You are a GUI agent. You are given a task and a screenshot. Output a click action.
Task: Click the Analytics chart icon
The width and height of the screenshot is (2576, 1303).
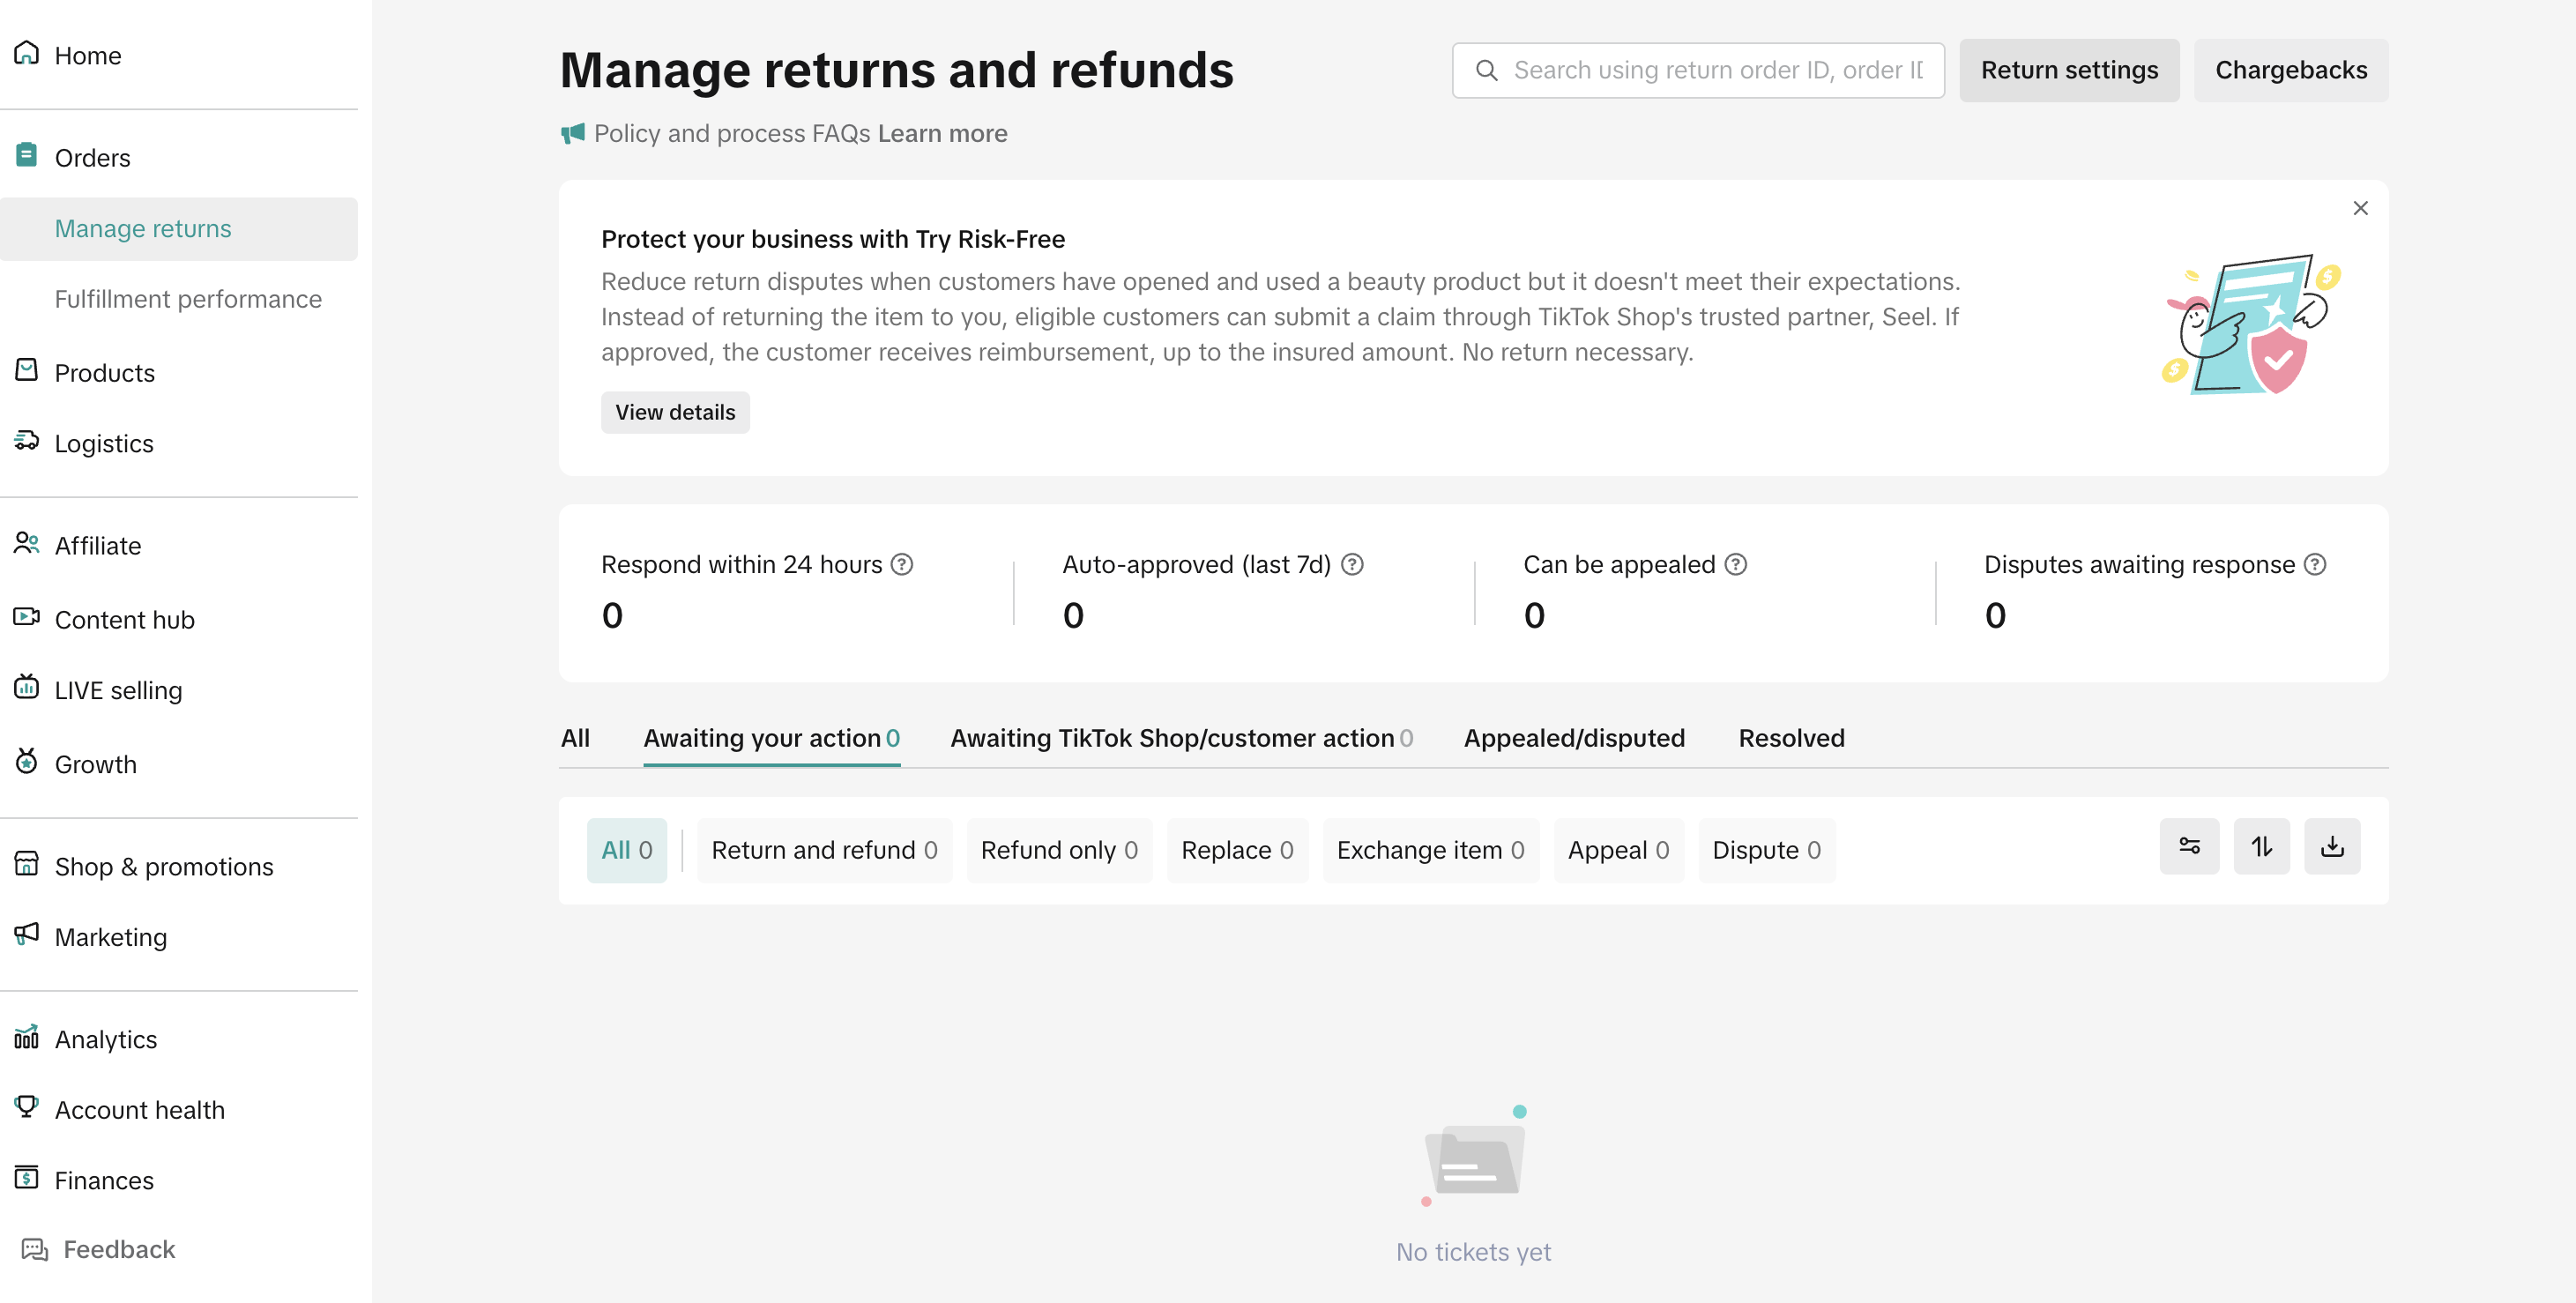click(x=27, y=1037)
